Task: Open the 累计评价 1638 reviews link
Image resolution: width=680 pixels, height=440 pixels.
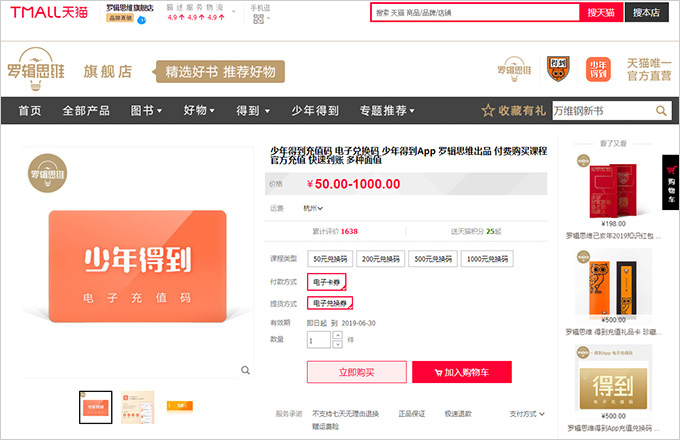Action: pyautogui.click(x=335, y=231)
